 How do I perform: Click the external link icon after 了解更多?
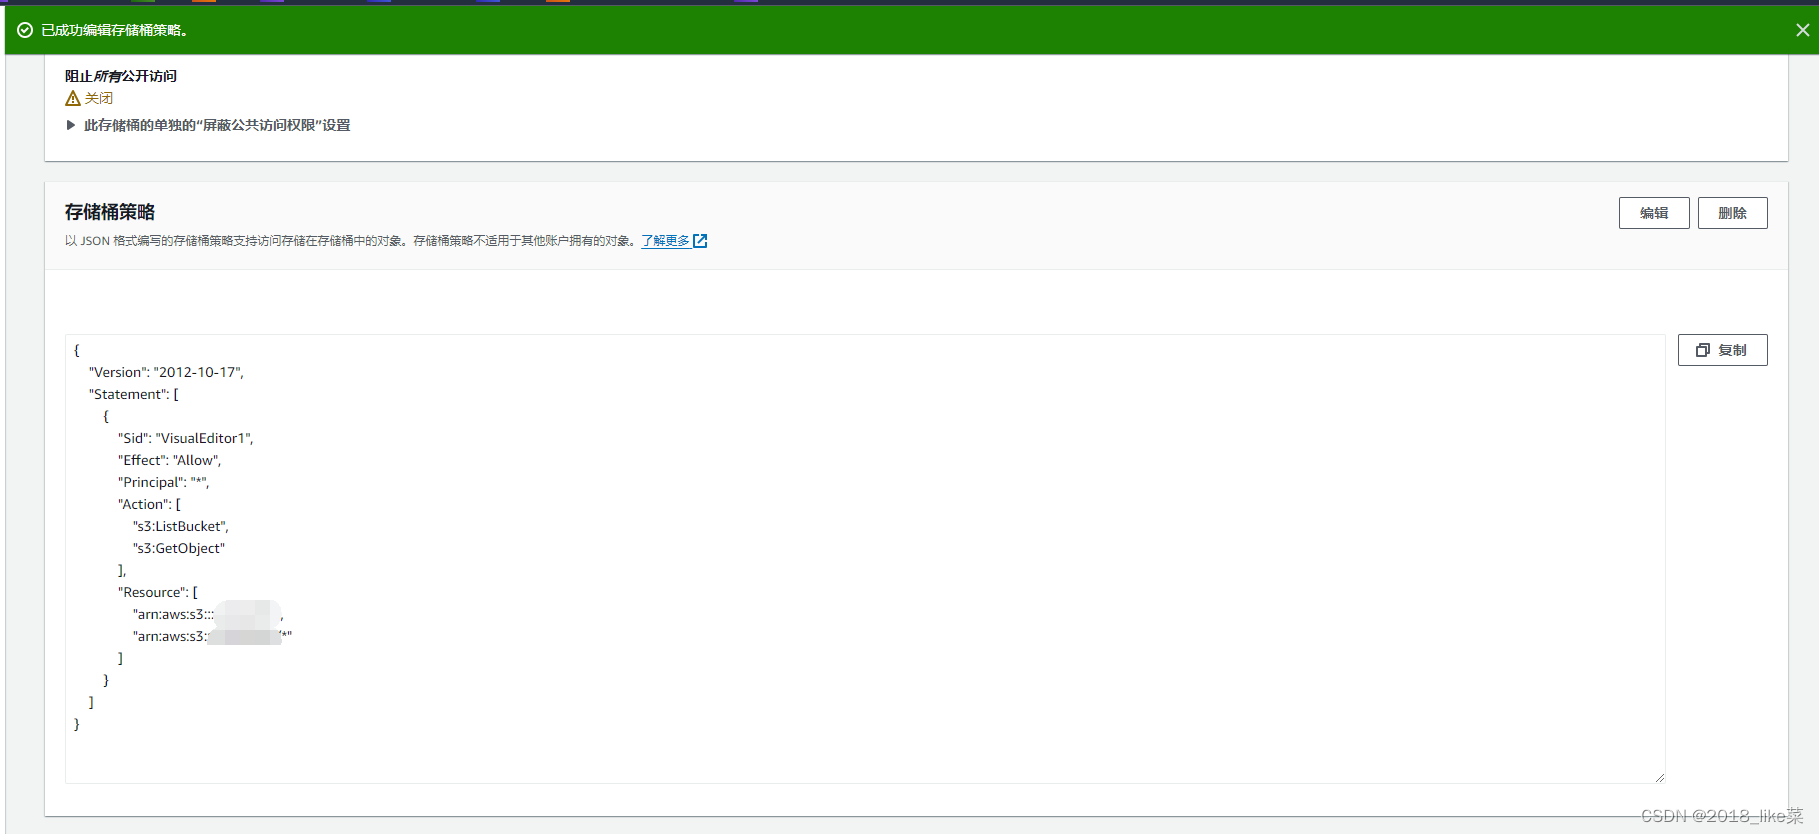click(700, 241)
